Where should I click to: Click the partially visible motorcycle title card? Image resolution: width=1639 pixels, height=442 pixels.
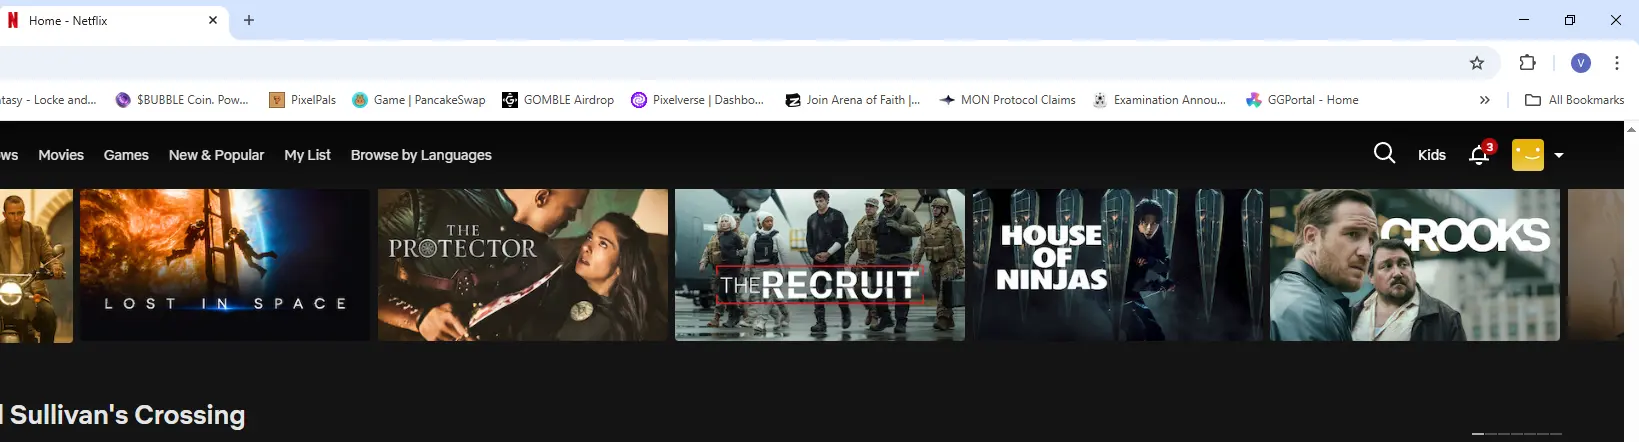[36, 265]
